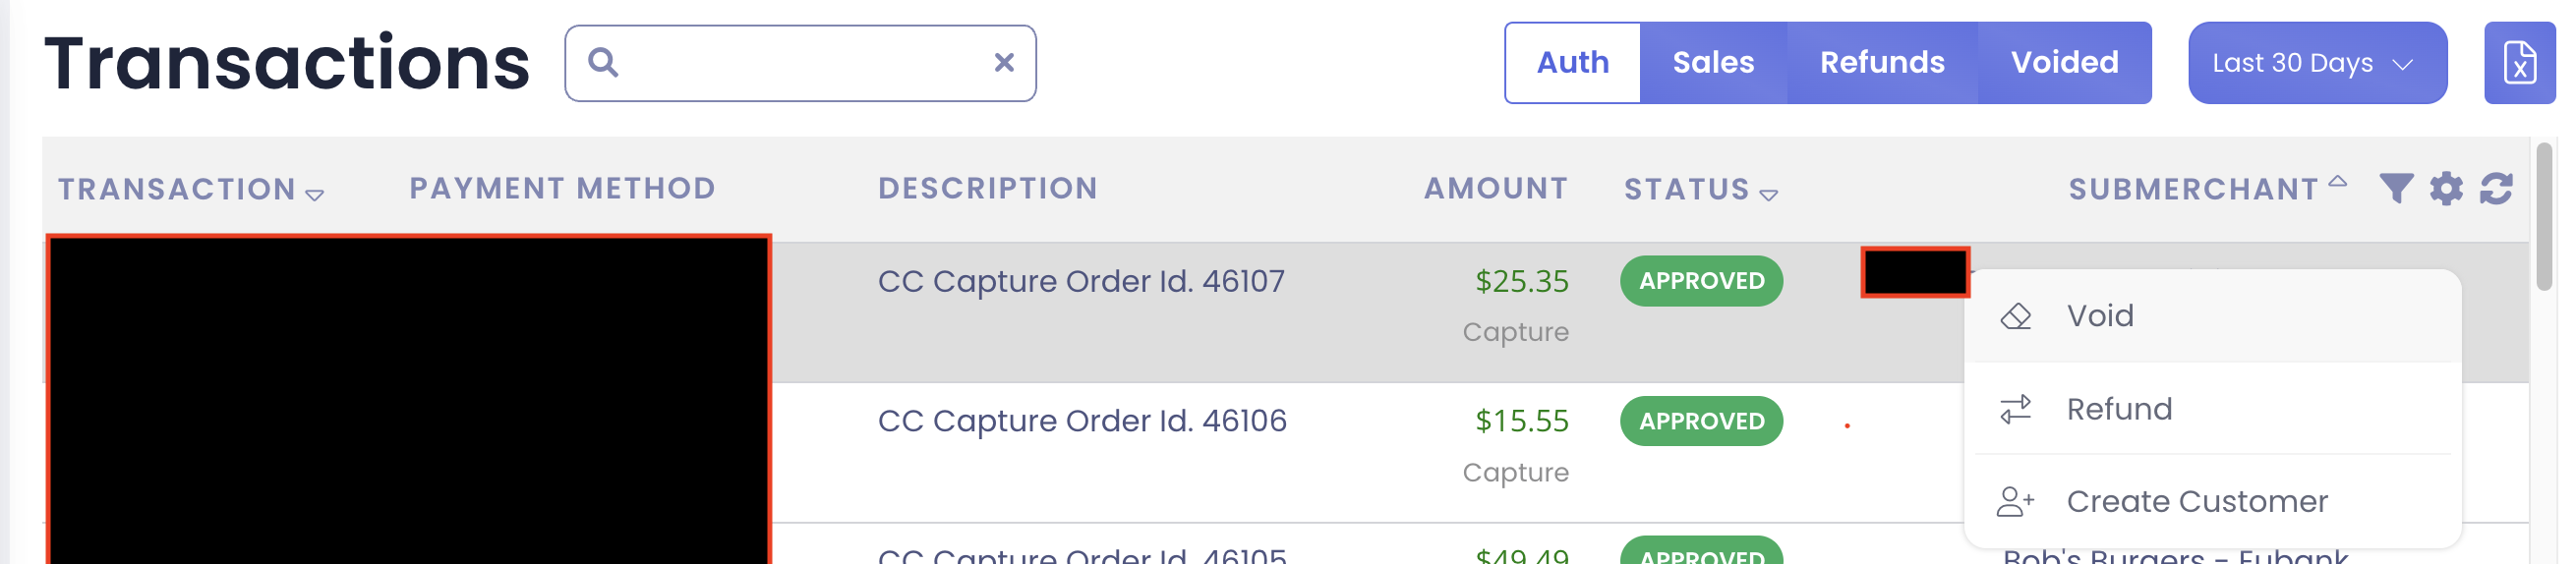The height and width of the screenshot is (564, 2576).
Task: Clear the search box with the X
Action: pos(1004,63)
